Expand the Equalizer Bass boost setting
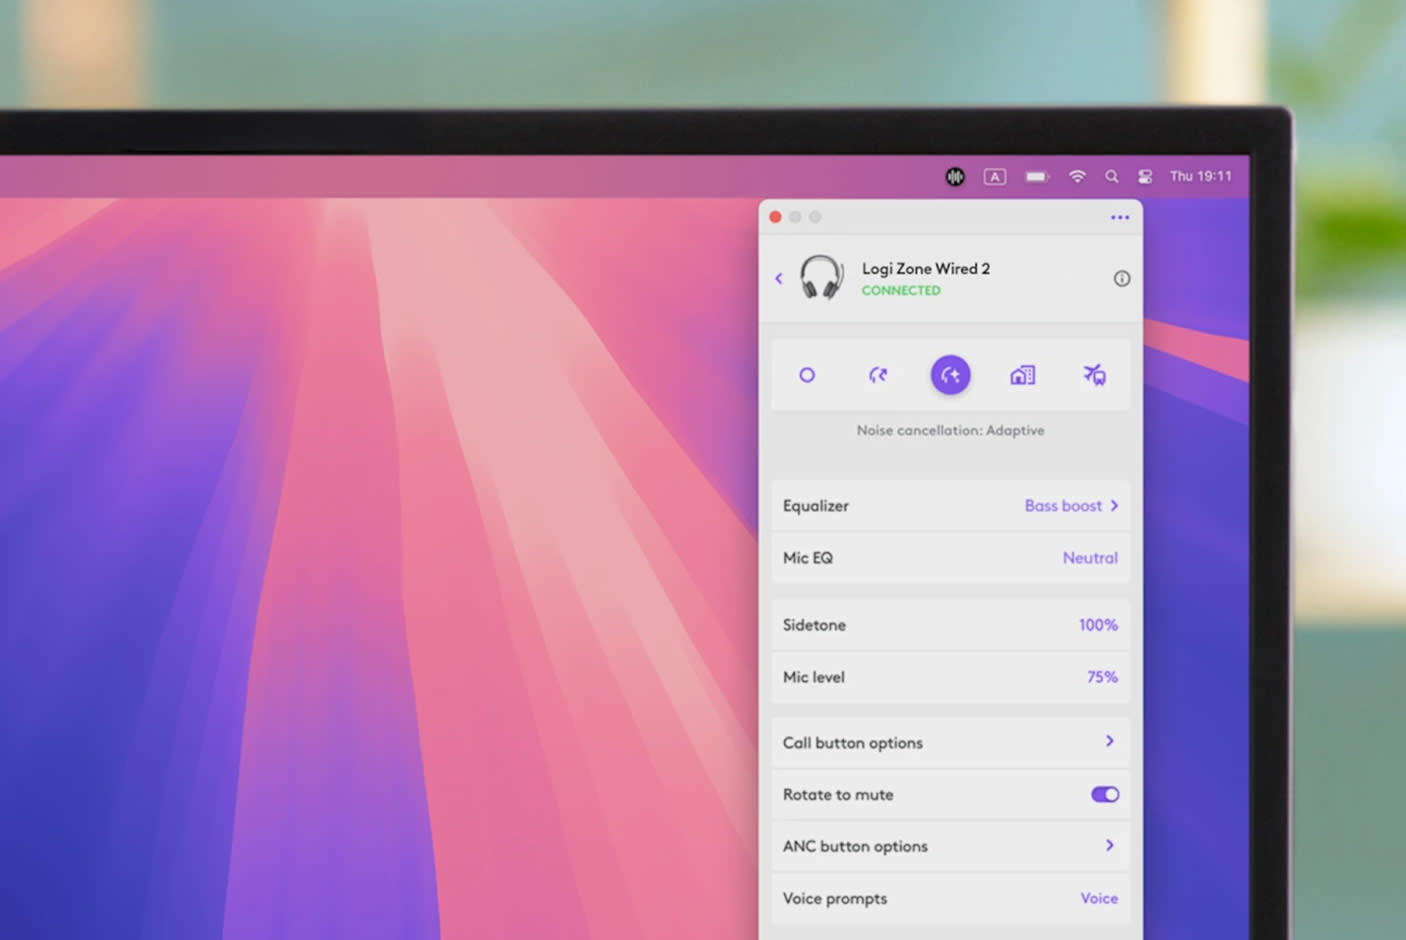 click(x=1071, y=506)
